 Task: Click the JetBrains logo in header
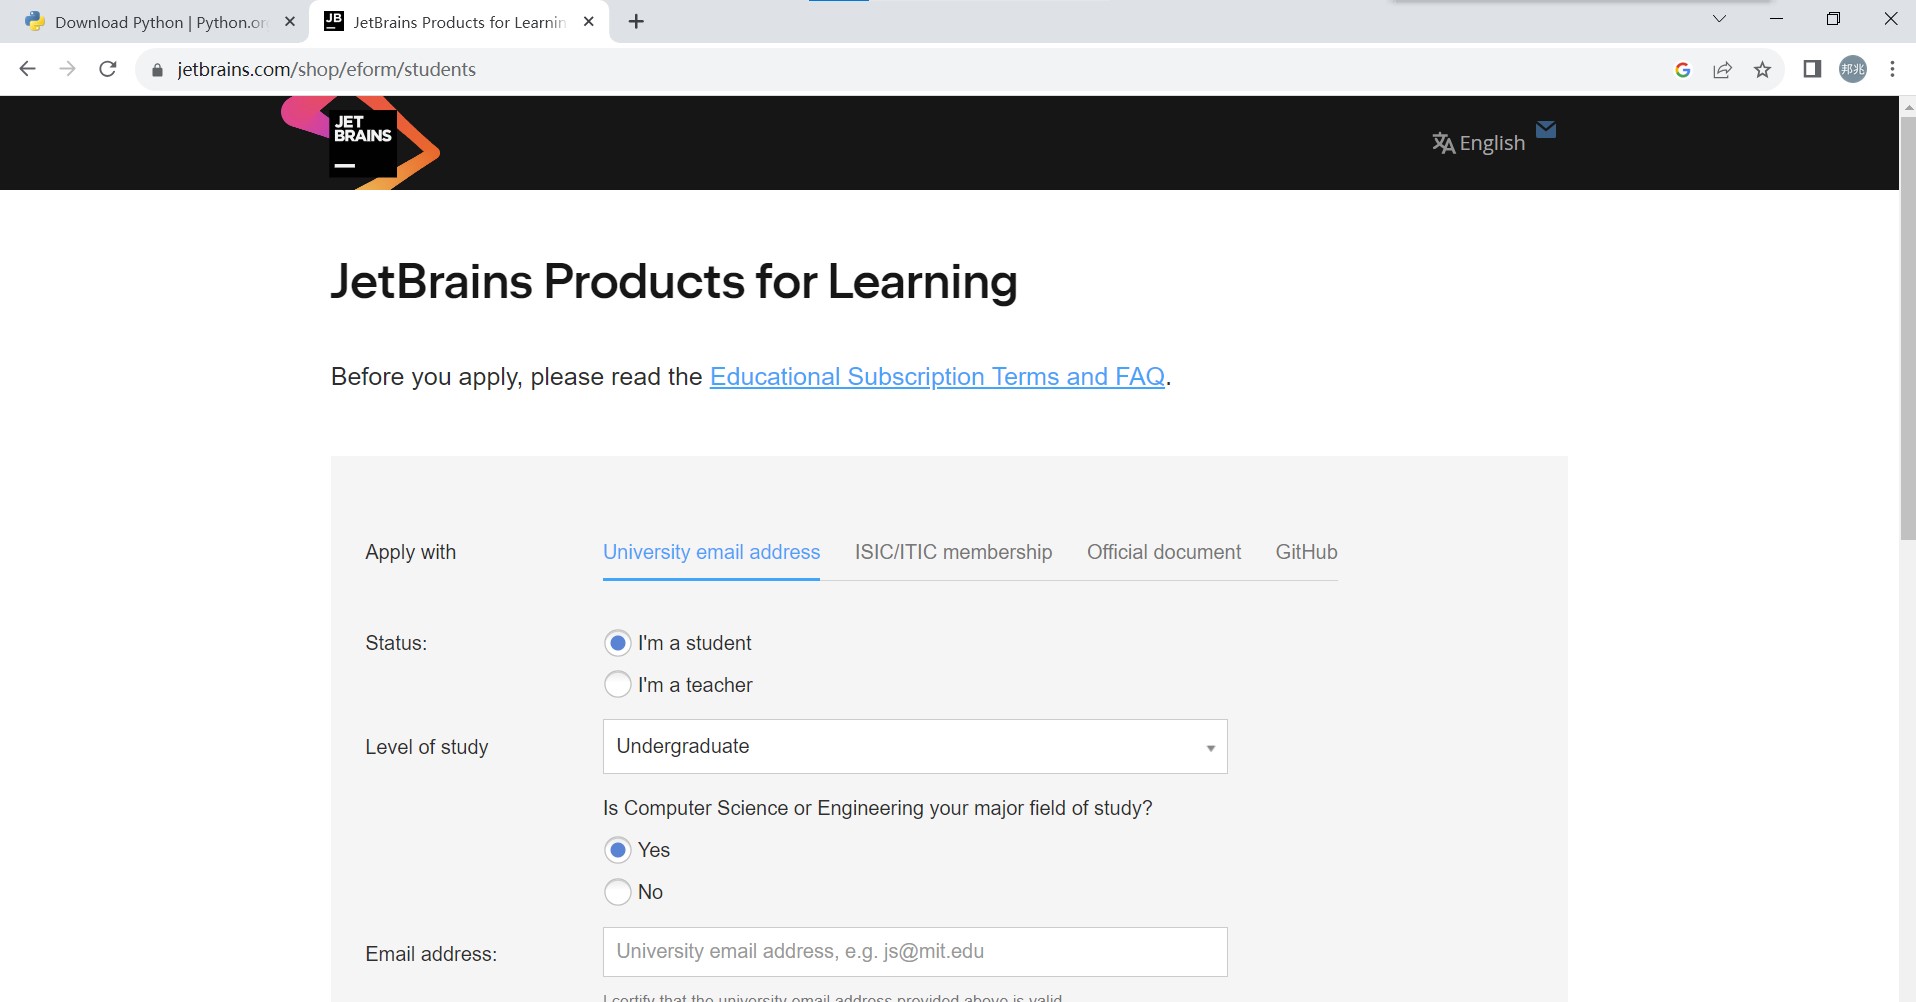361,143
